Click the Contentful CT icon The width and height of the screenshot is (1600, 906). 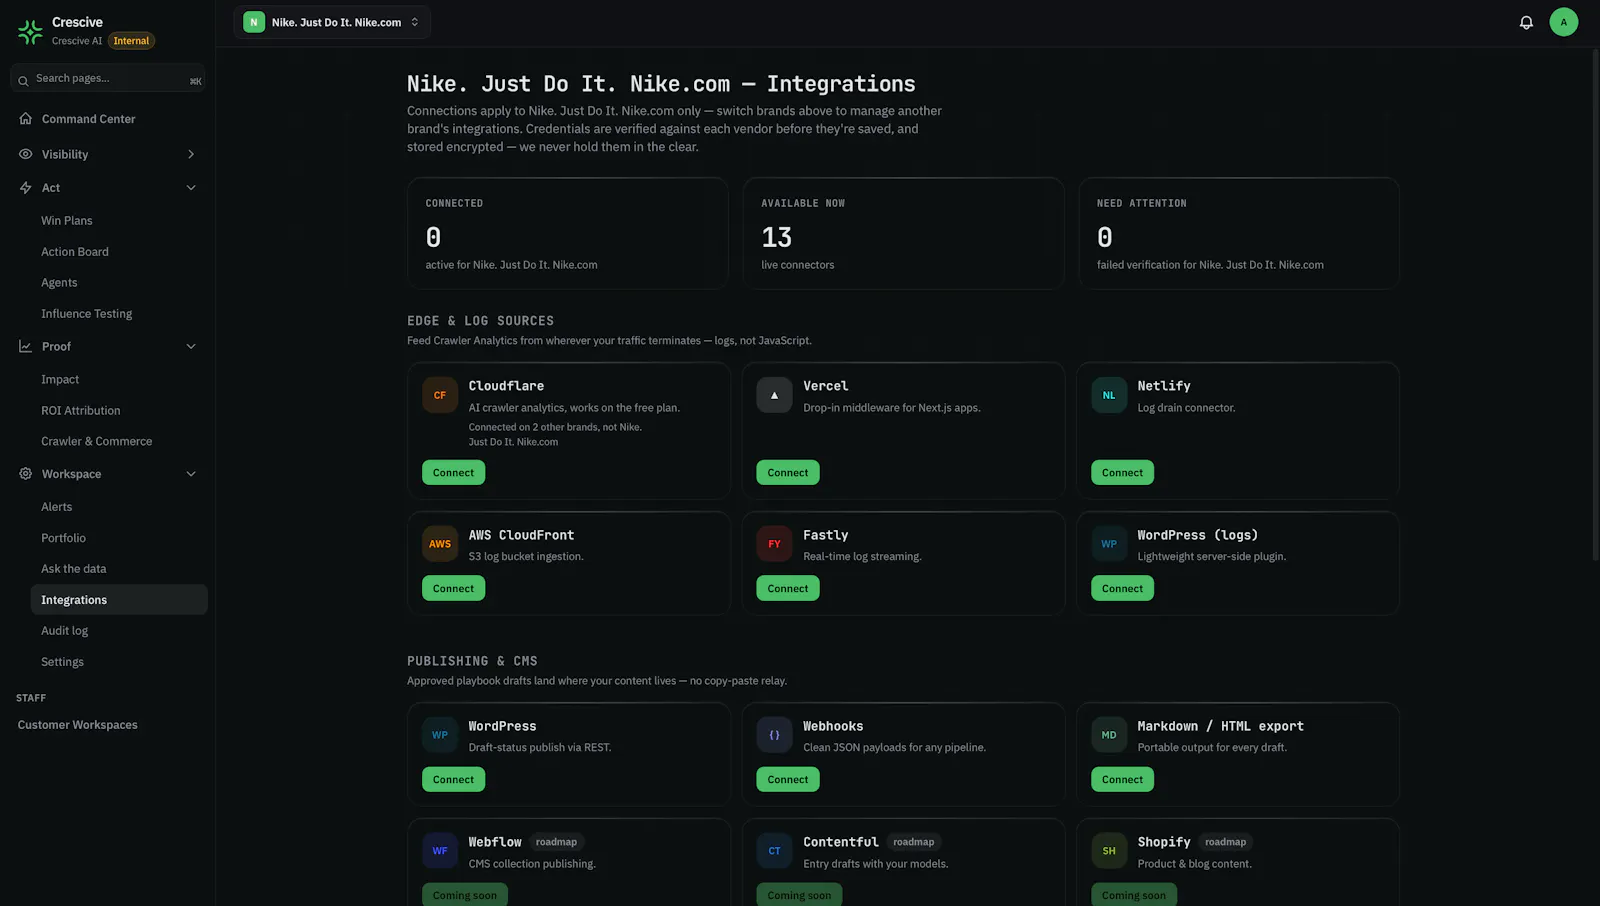click(774, 851)
